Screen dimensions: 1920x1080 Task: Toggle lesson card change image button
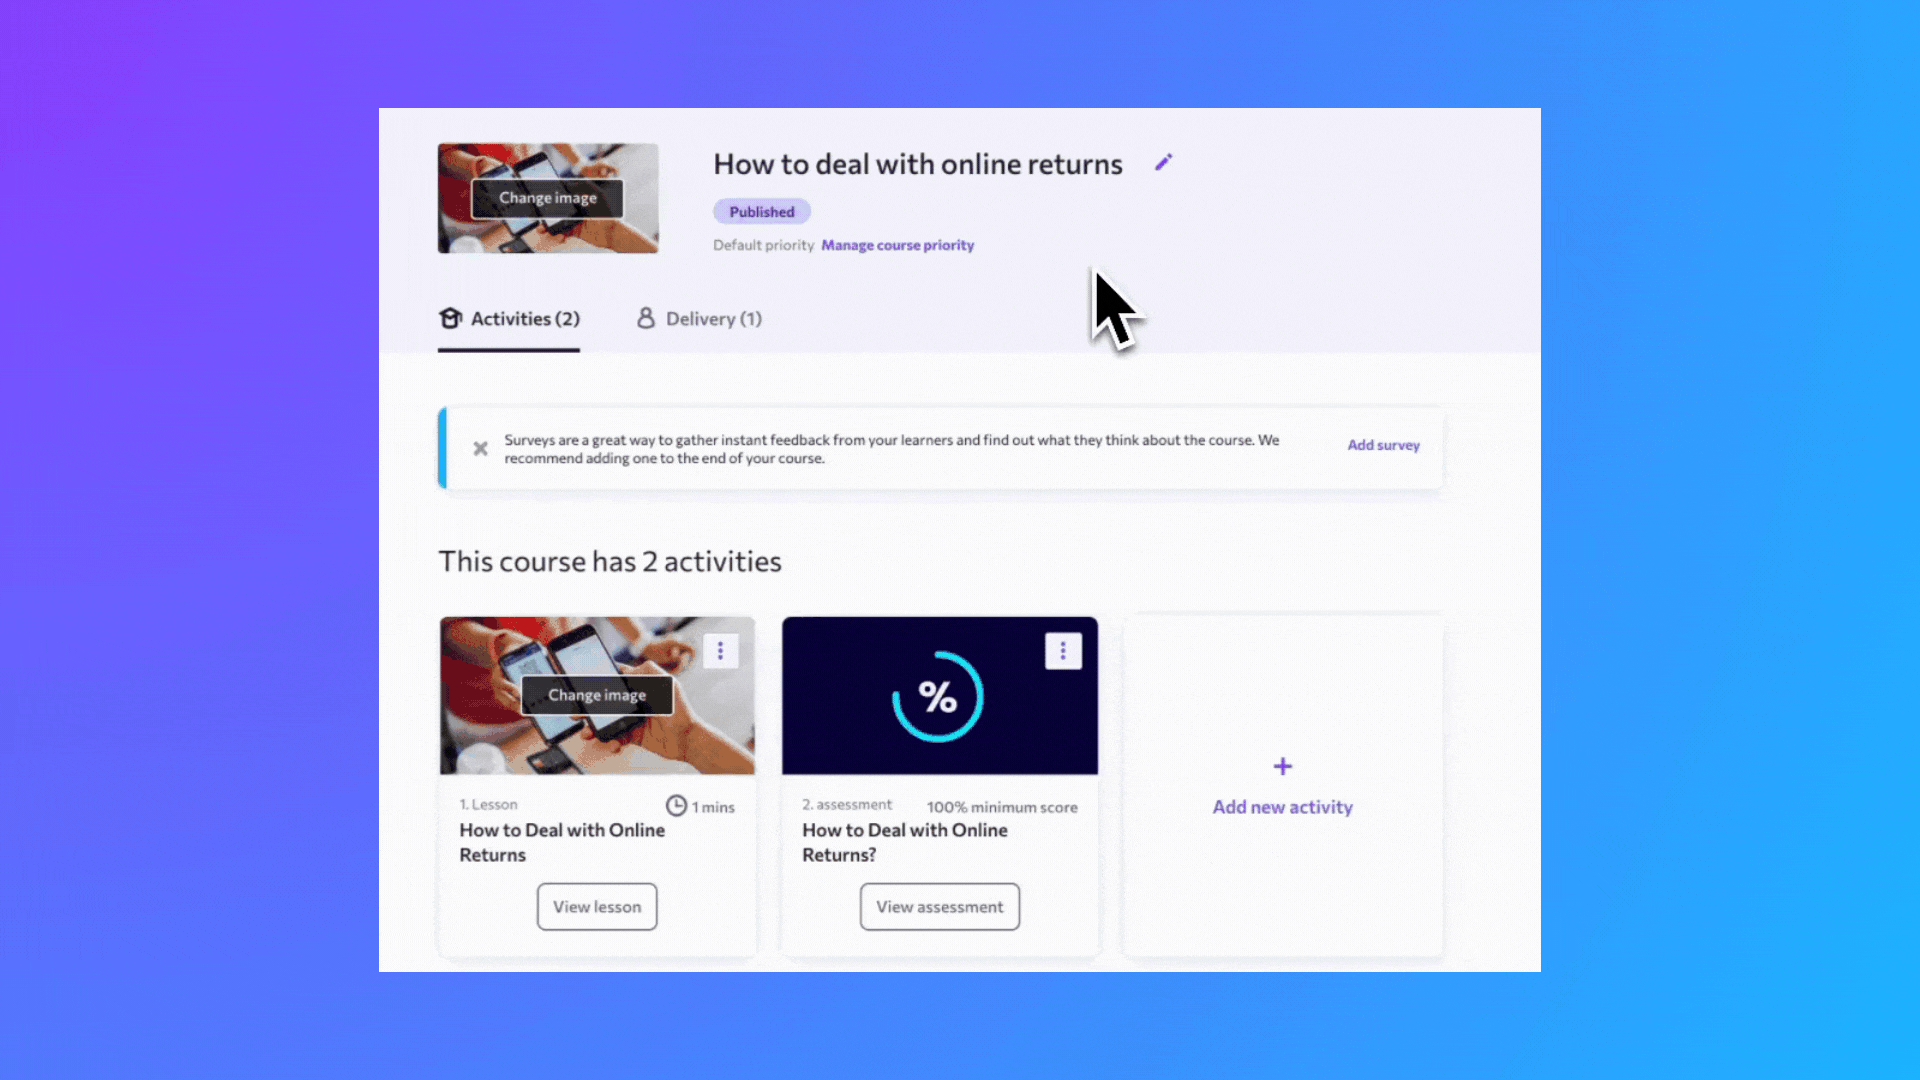point(596,695)
